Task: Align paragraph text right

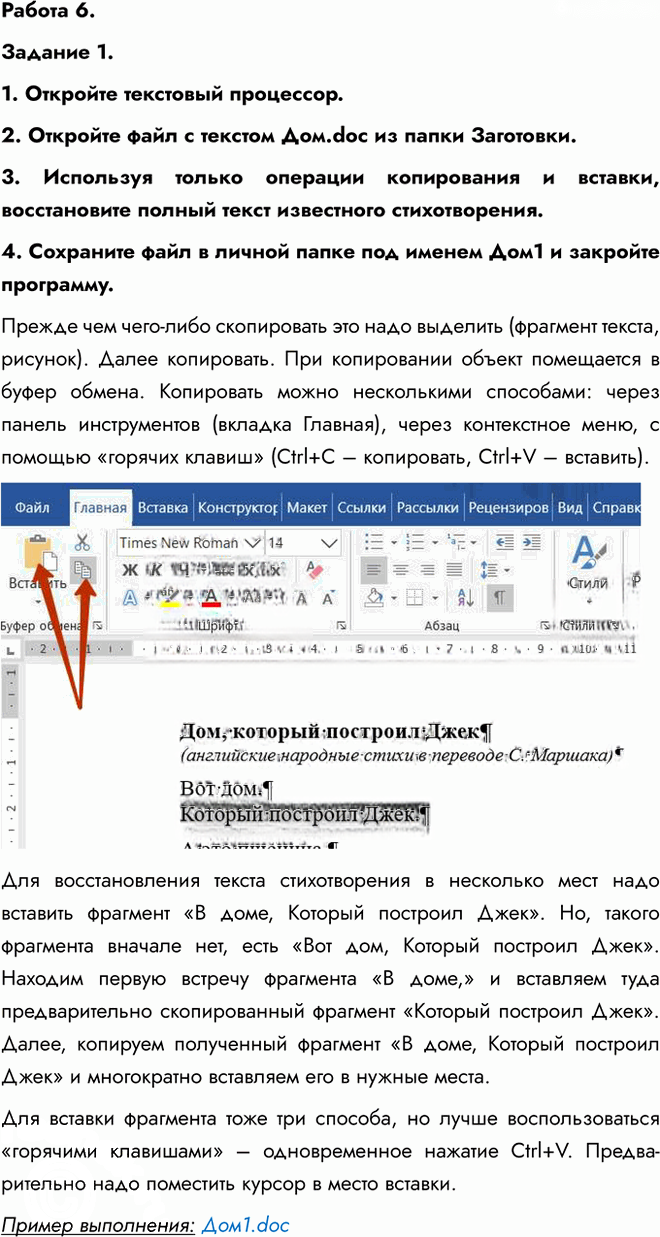Action: tap(428, 570)
